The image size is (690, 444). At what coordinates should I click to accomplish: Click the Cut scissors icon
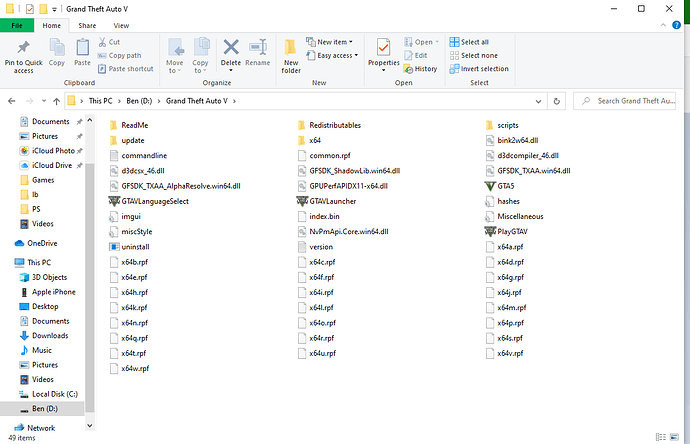coord(102,42)
